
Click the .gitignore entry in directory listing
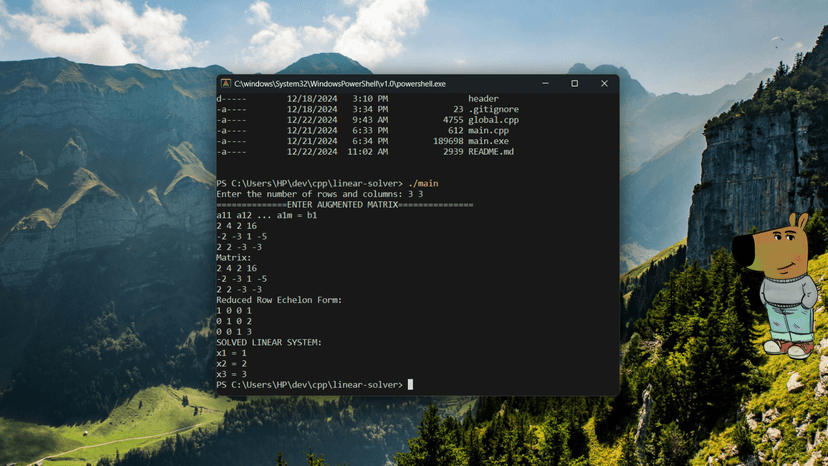pyautogui.click(x=493, y=110)
